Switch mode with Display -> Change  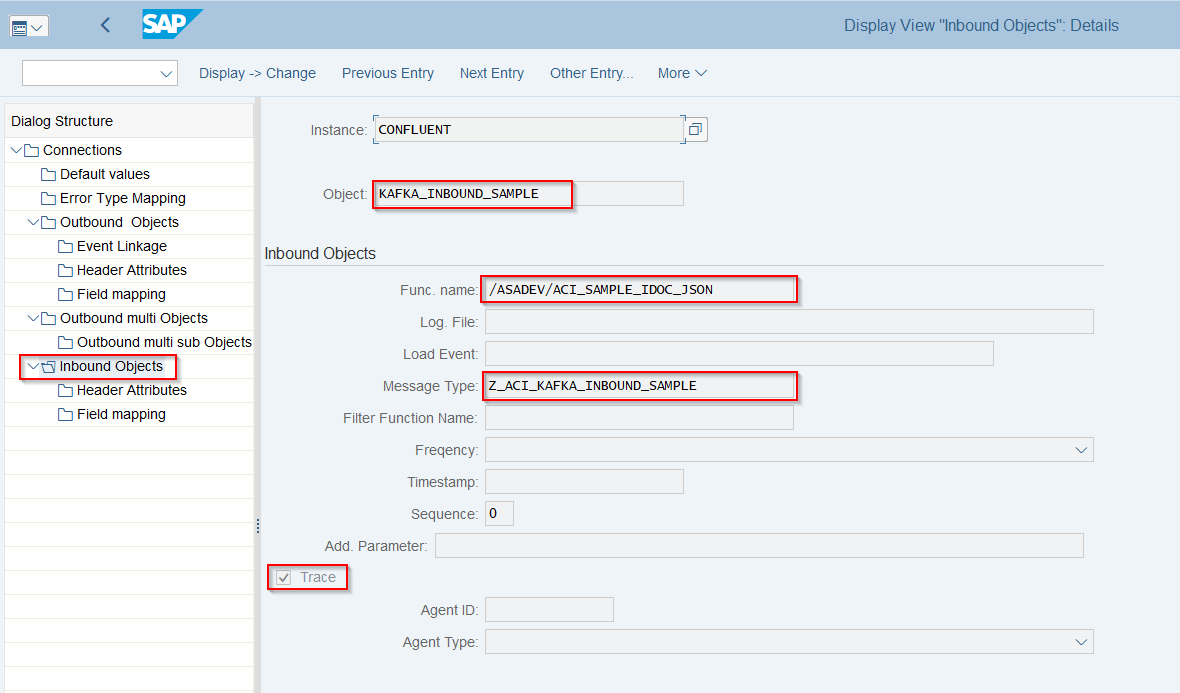pyautogui.click(x=257, y=73)
